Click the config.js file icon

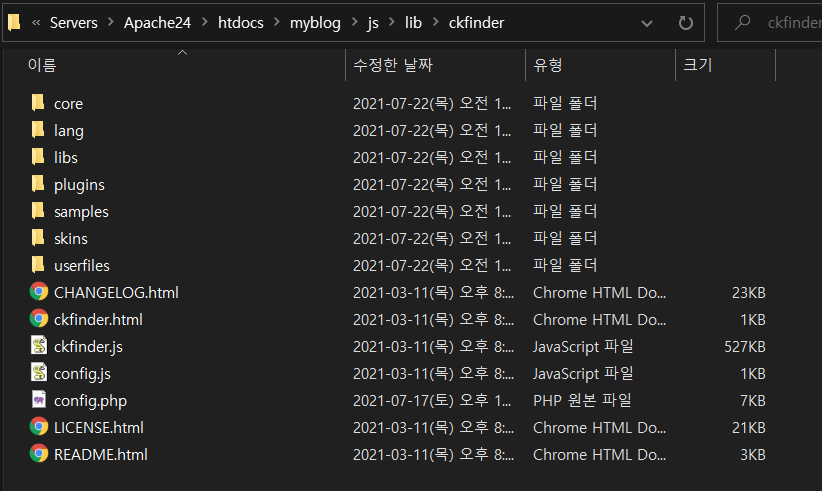point(39,373)
